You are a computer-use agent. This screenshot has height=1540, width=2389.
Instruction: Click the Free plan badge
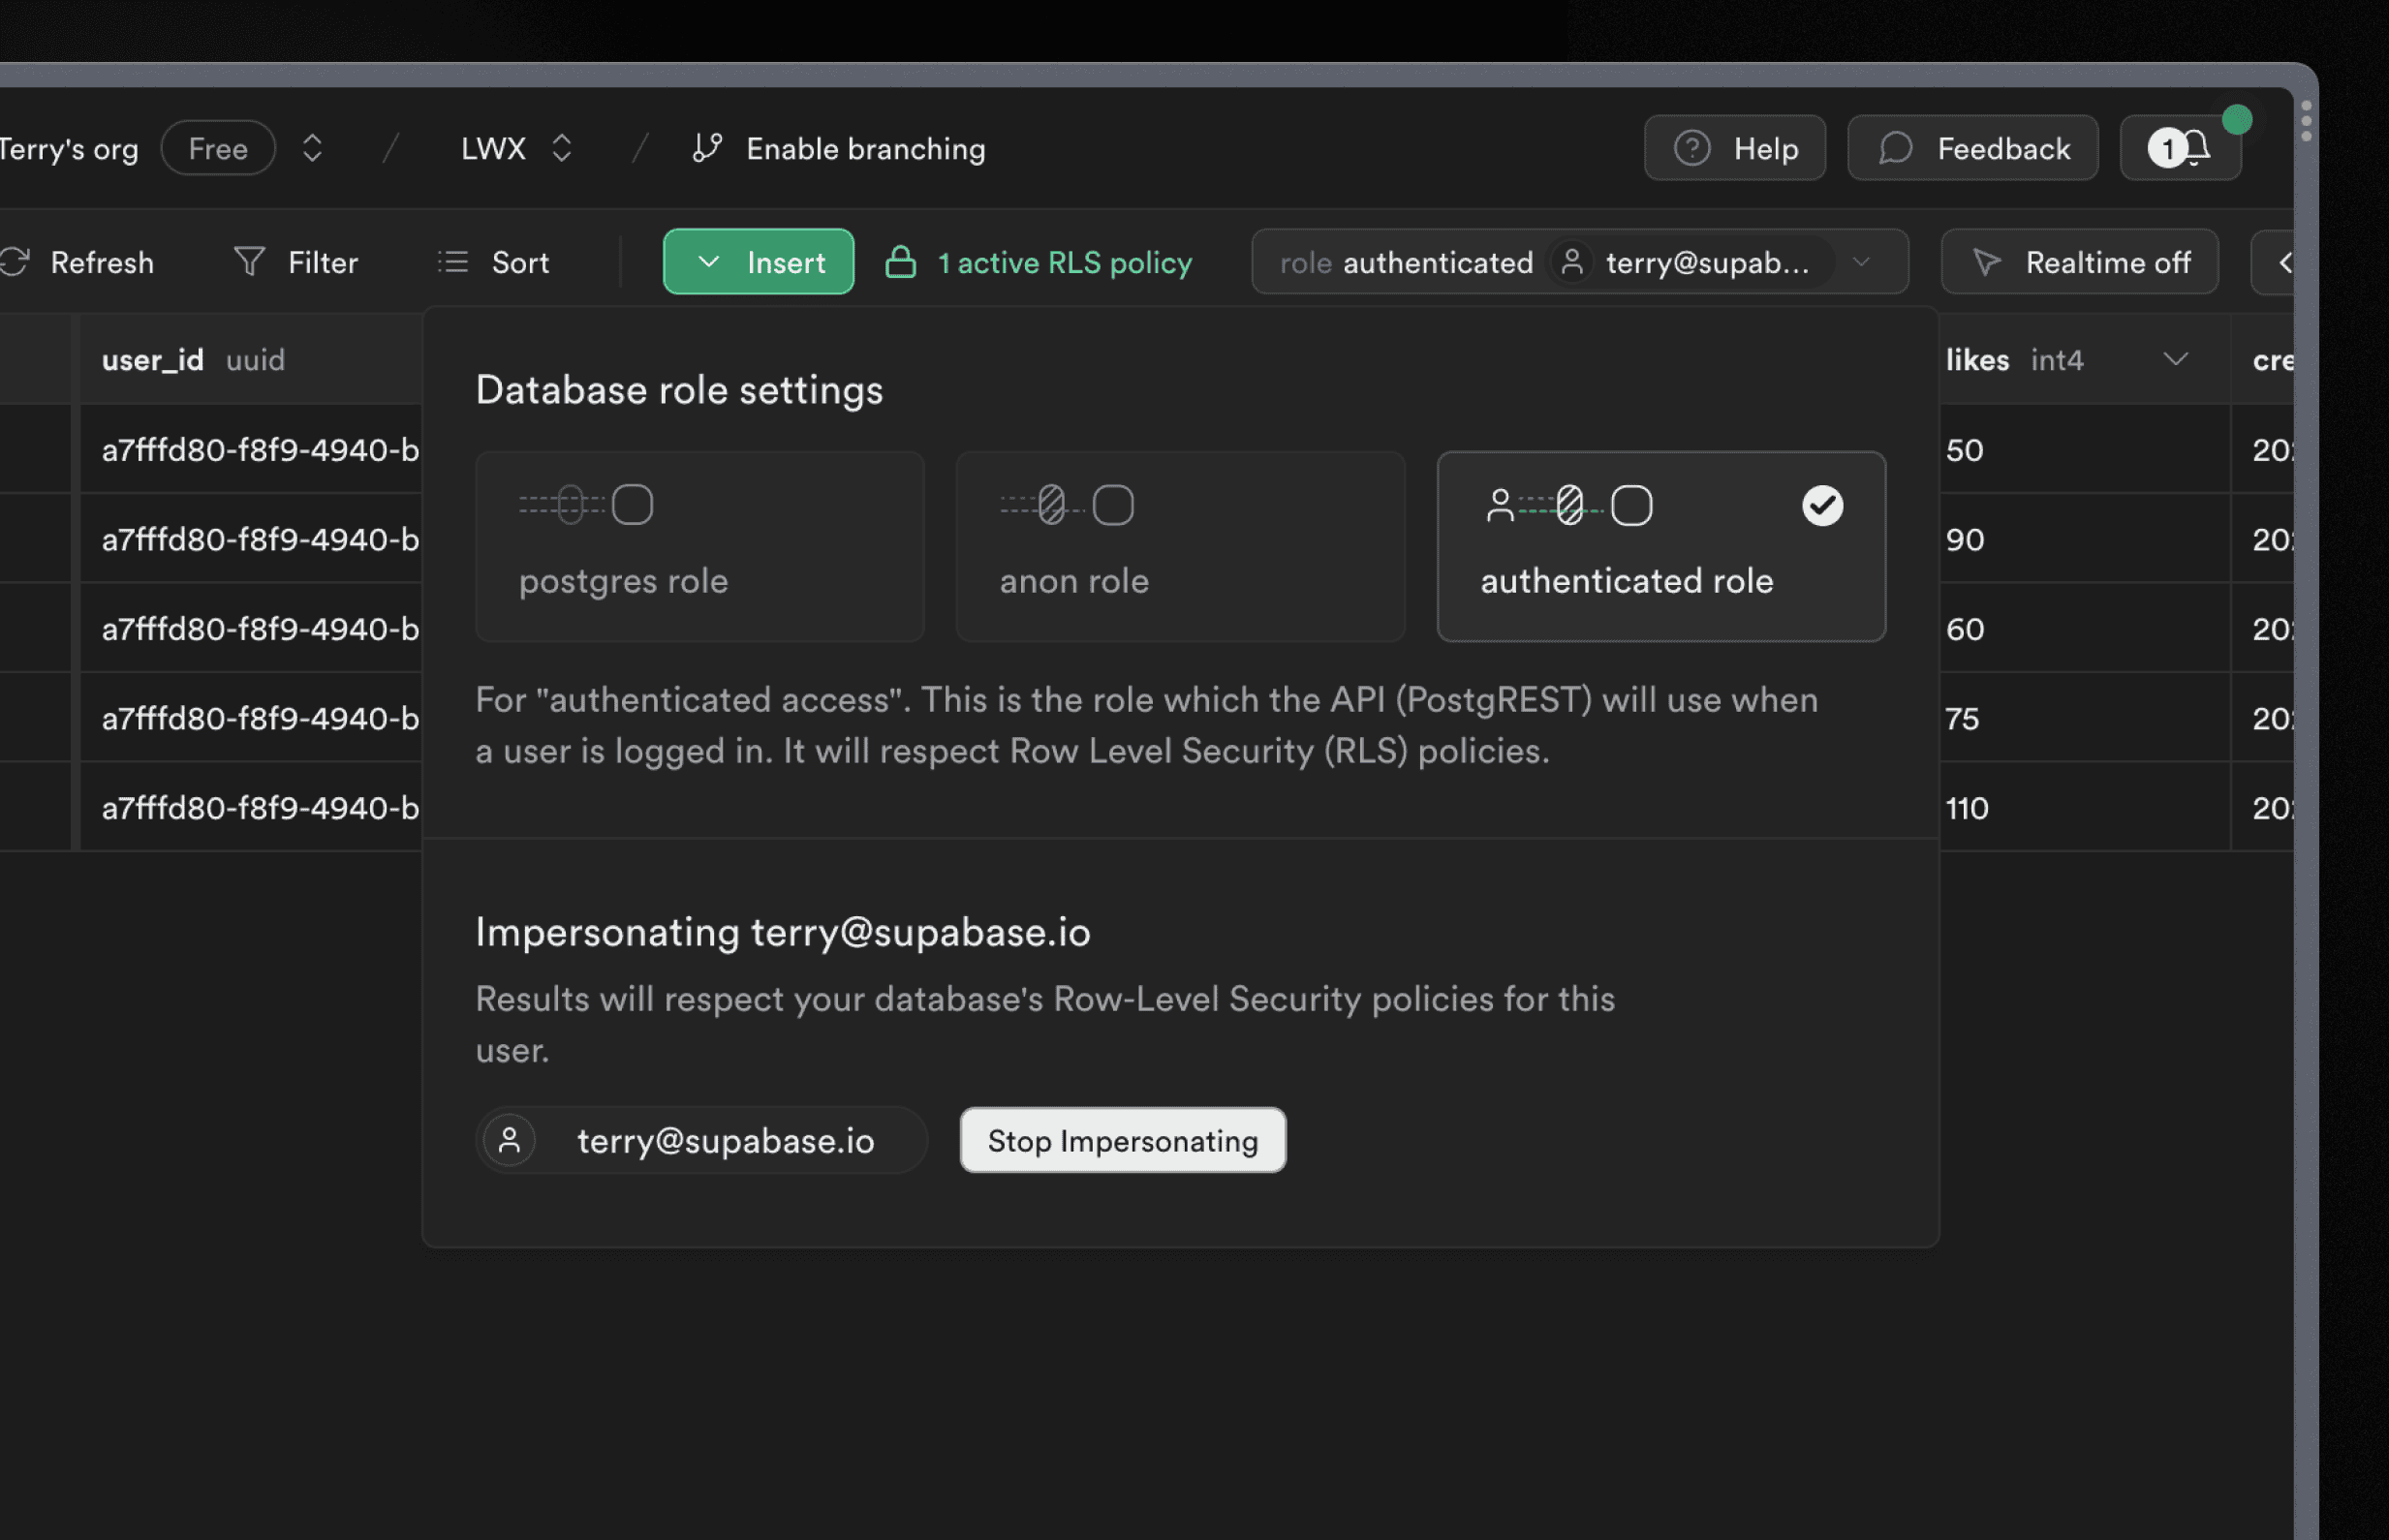[217, 148]
